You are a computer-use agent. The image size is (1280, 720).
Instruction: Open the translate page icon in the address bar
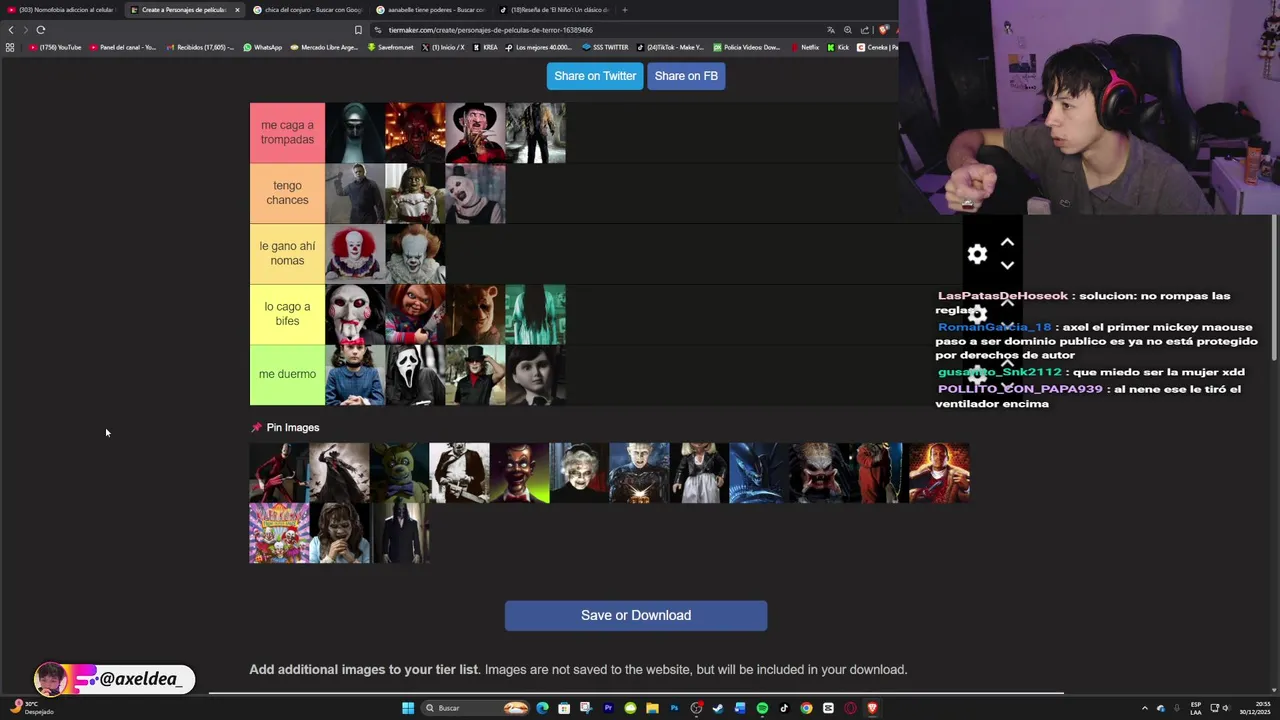(831, 30)
